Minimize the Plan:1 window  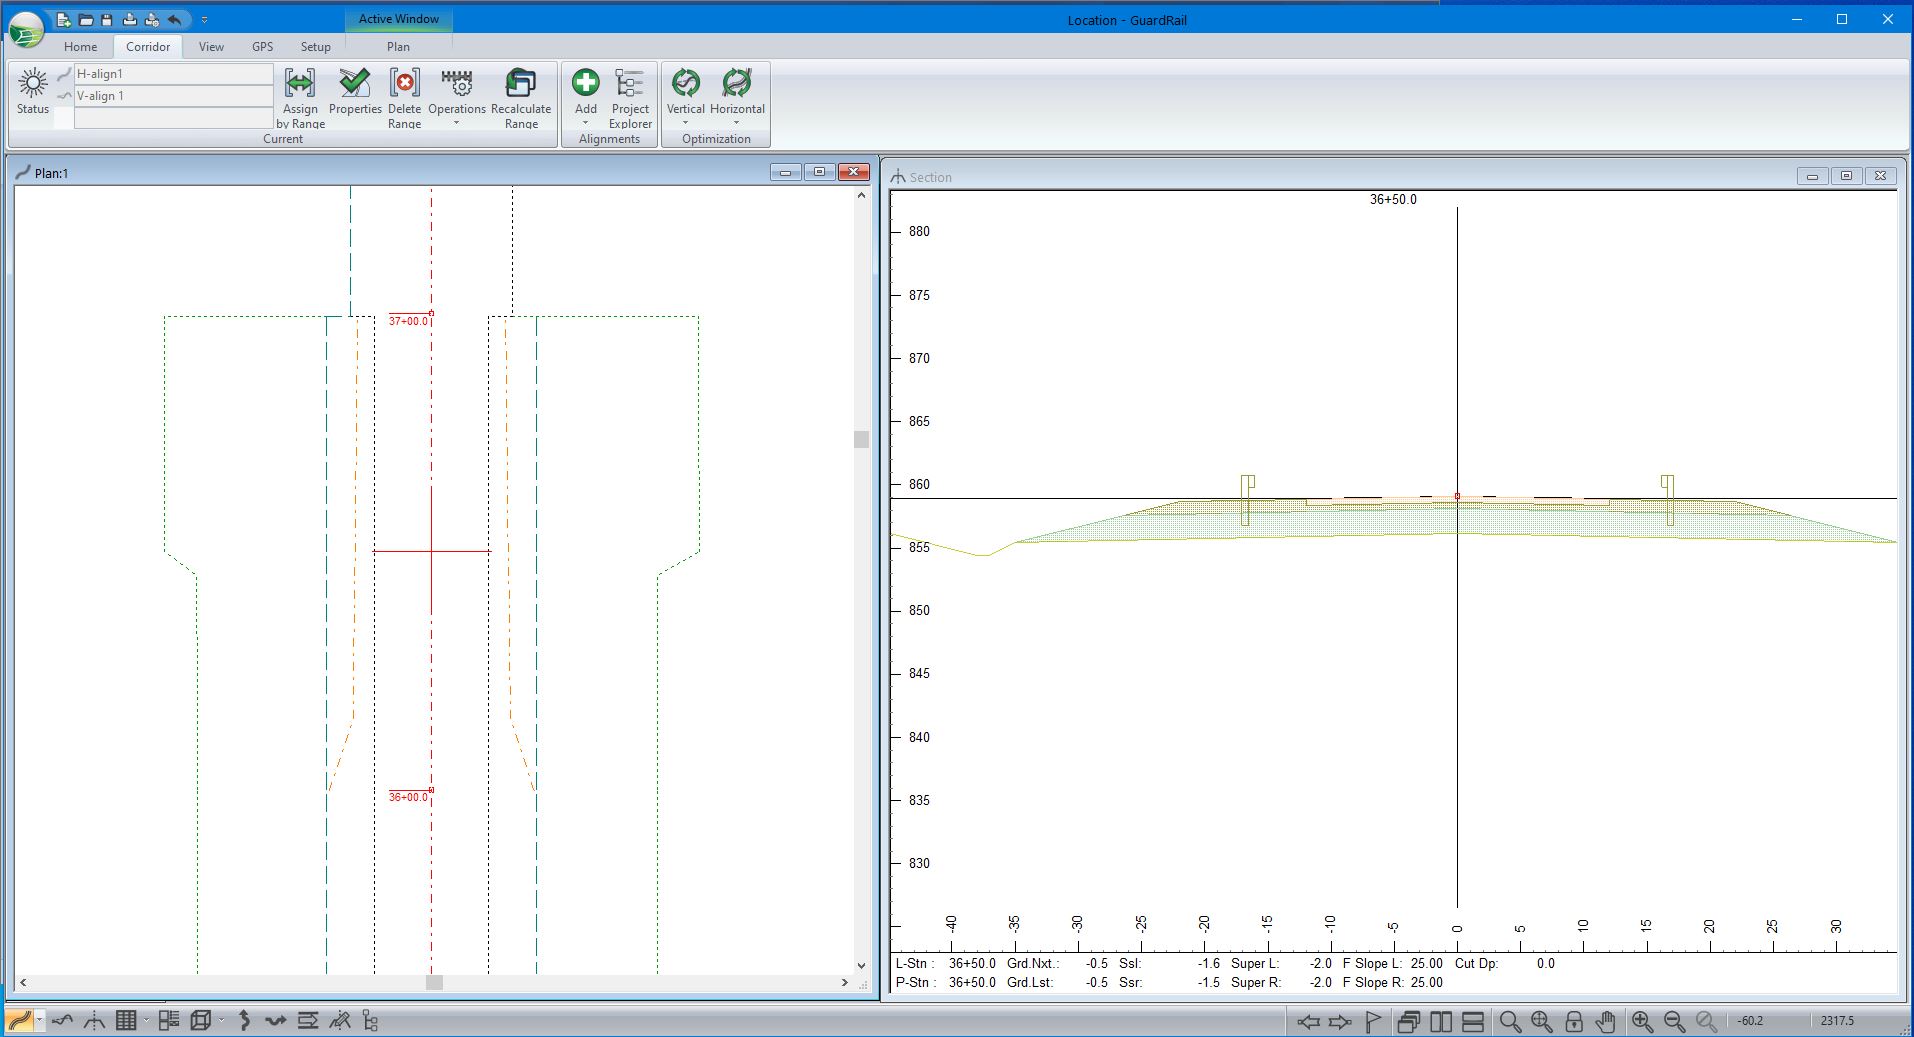click(x=785, y=172)
